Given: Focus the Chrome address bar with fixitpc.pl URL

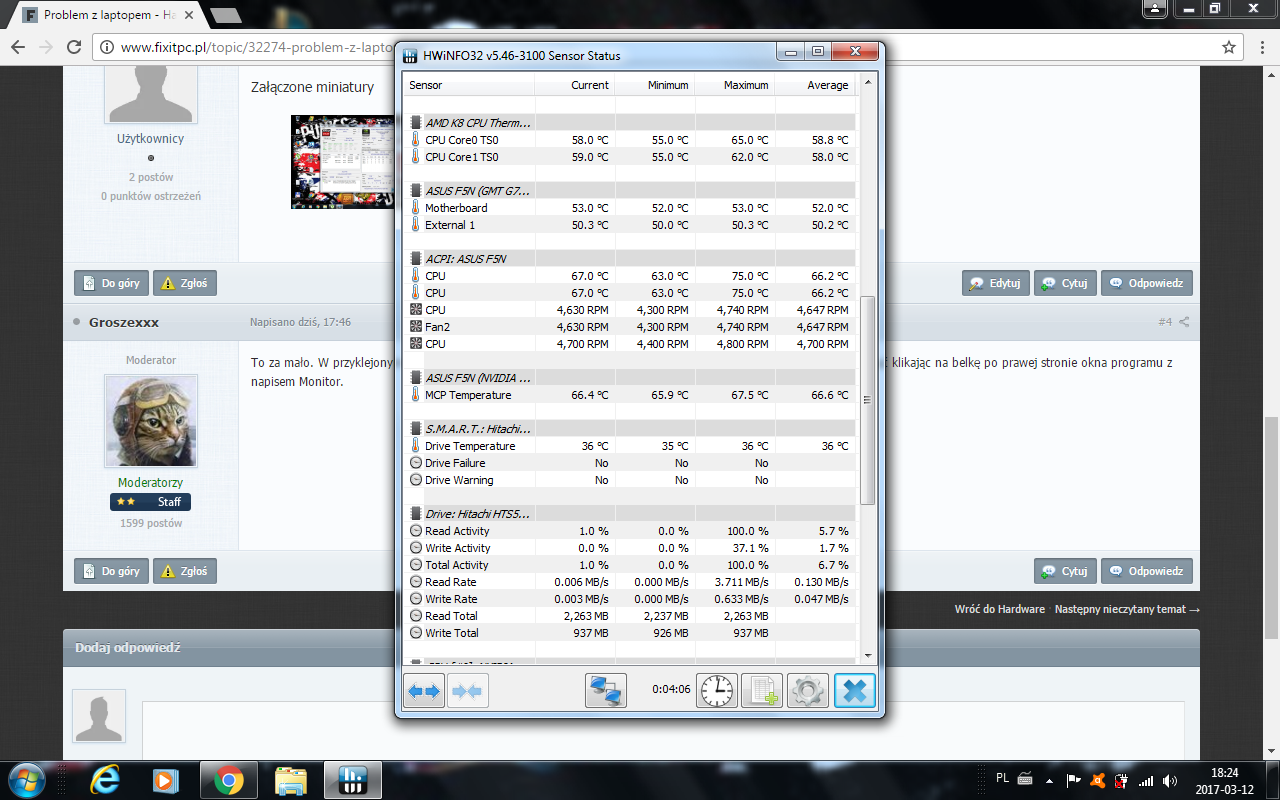Looking at the screenshot, I should click(x=660, y=47).
